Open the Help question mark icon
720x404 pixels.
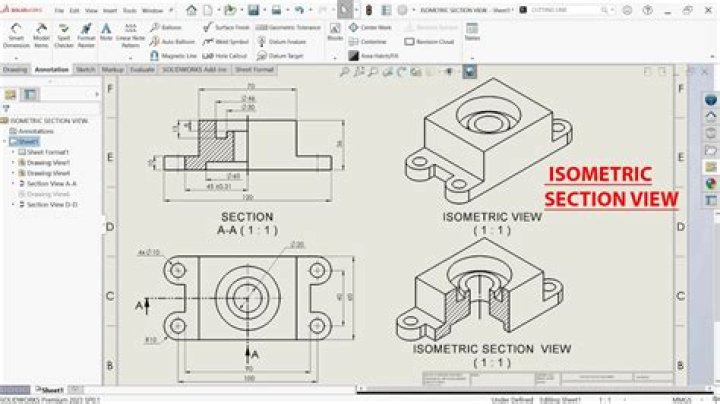coord(647,10)
